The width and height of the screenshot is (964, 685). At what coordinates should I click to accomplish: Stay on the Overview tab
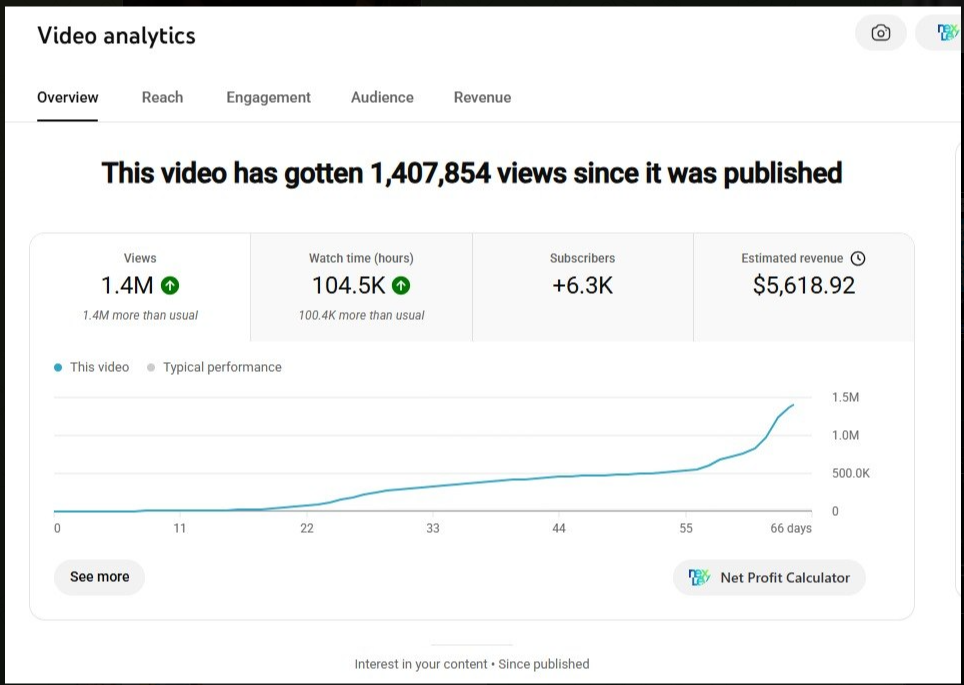coord(68,98)
